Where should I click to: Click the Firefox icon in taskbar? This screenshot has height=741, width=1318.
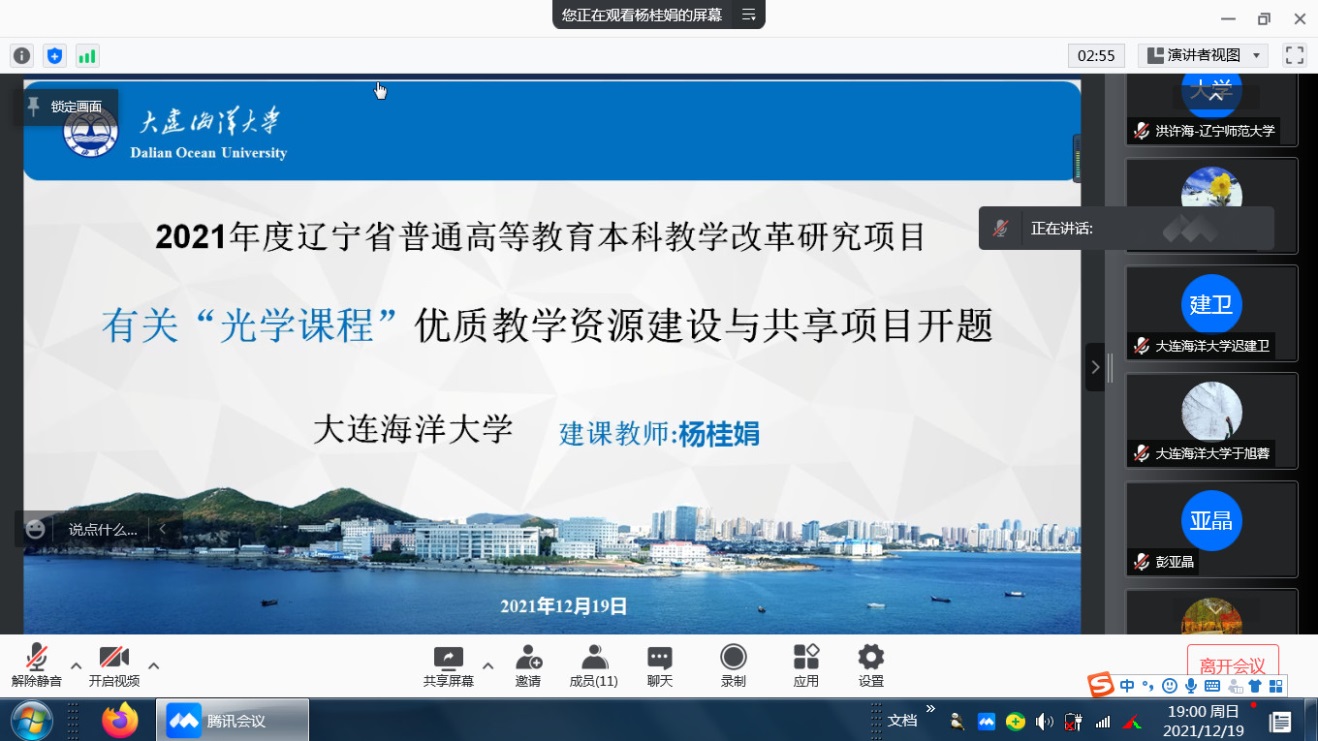pyautogui.click(x=120, y=720)
